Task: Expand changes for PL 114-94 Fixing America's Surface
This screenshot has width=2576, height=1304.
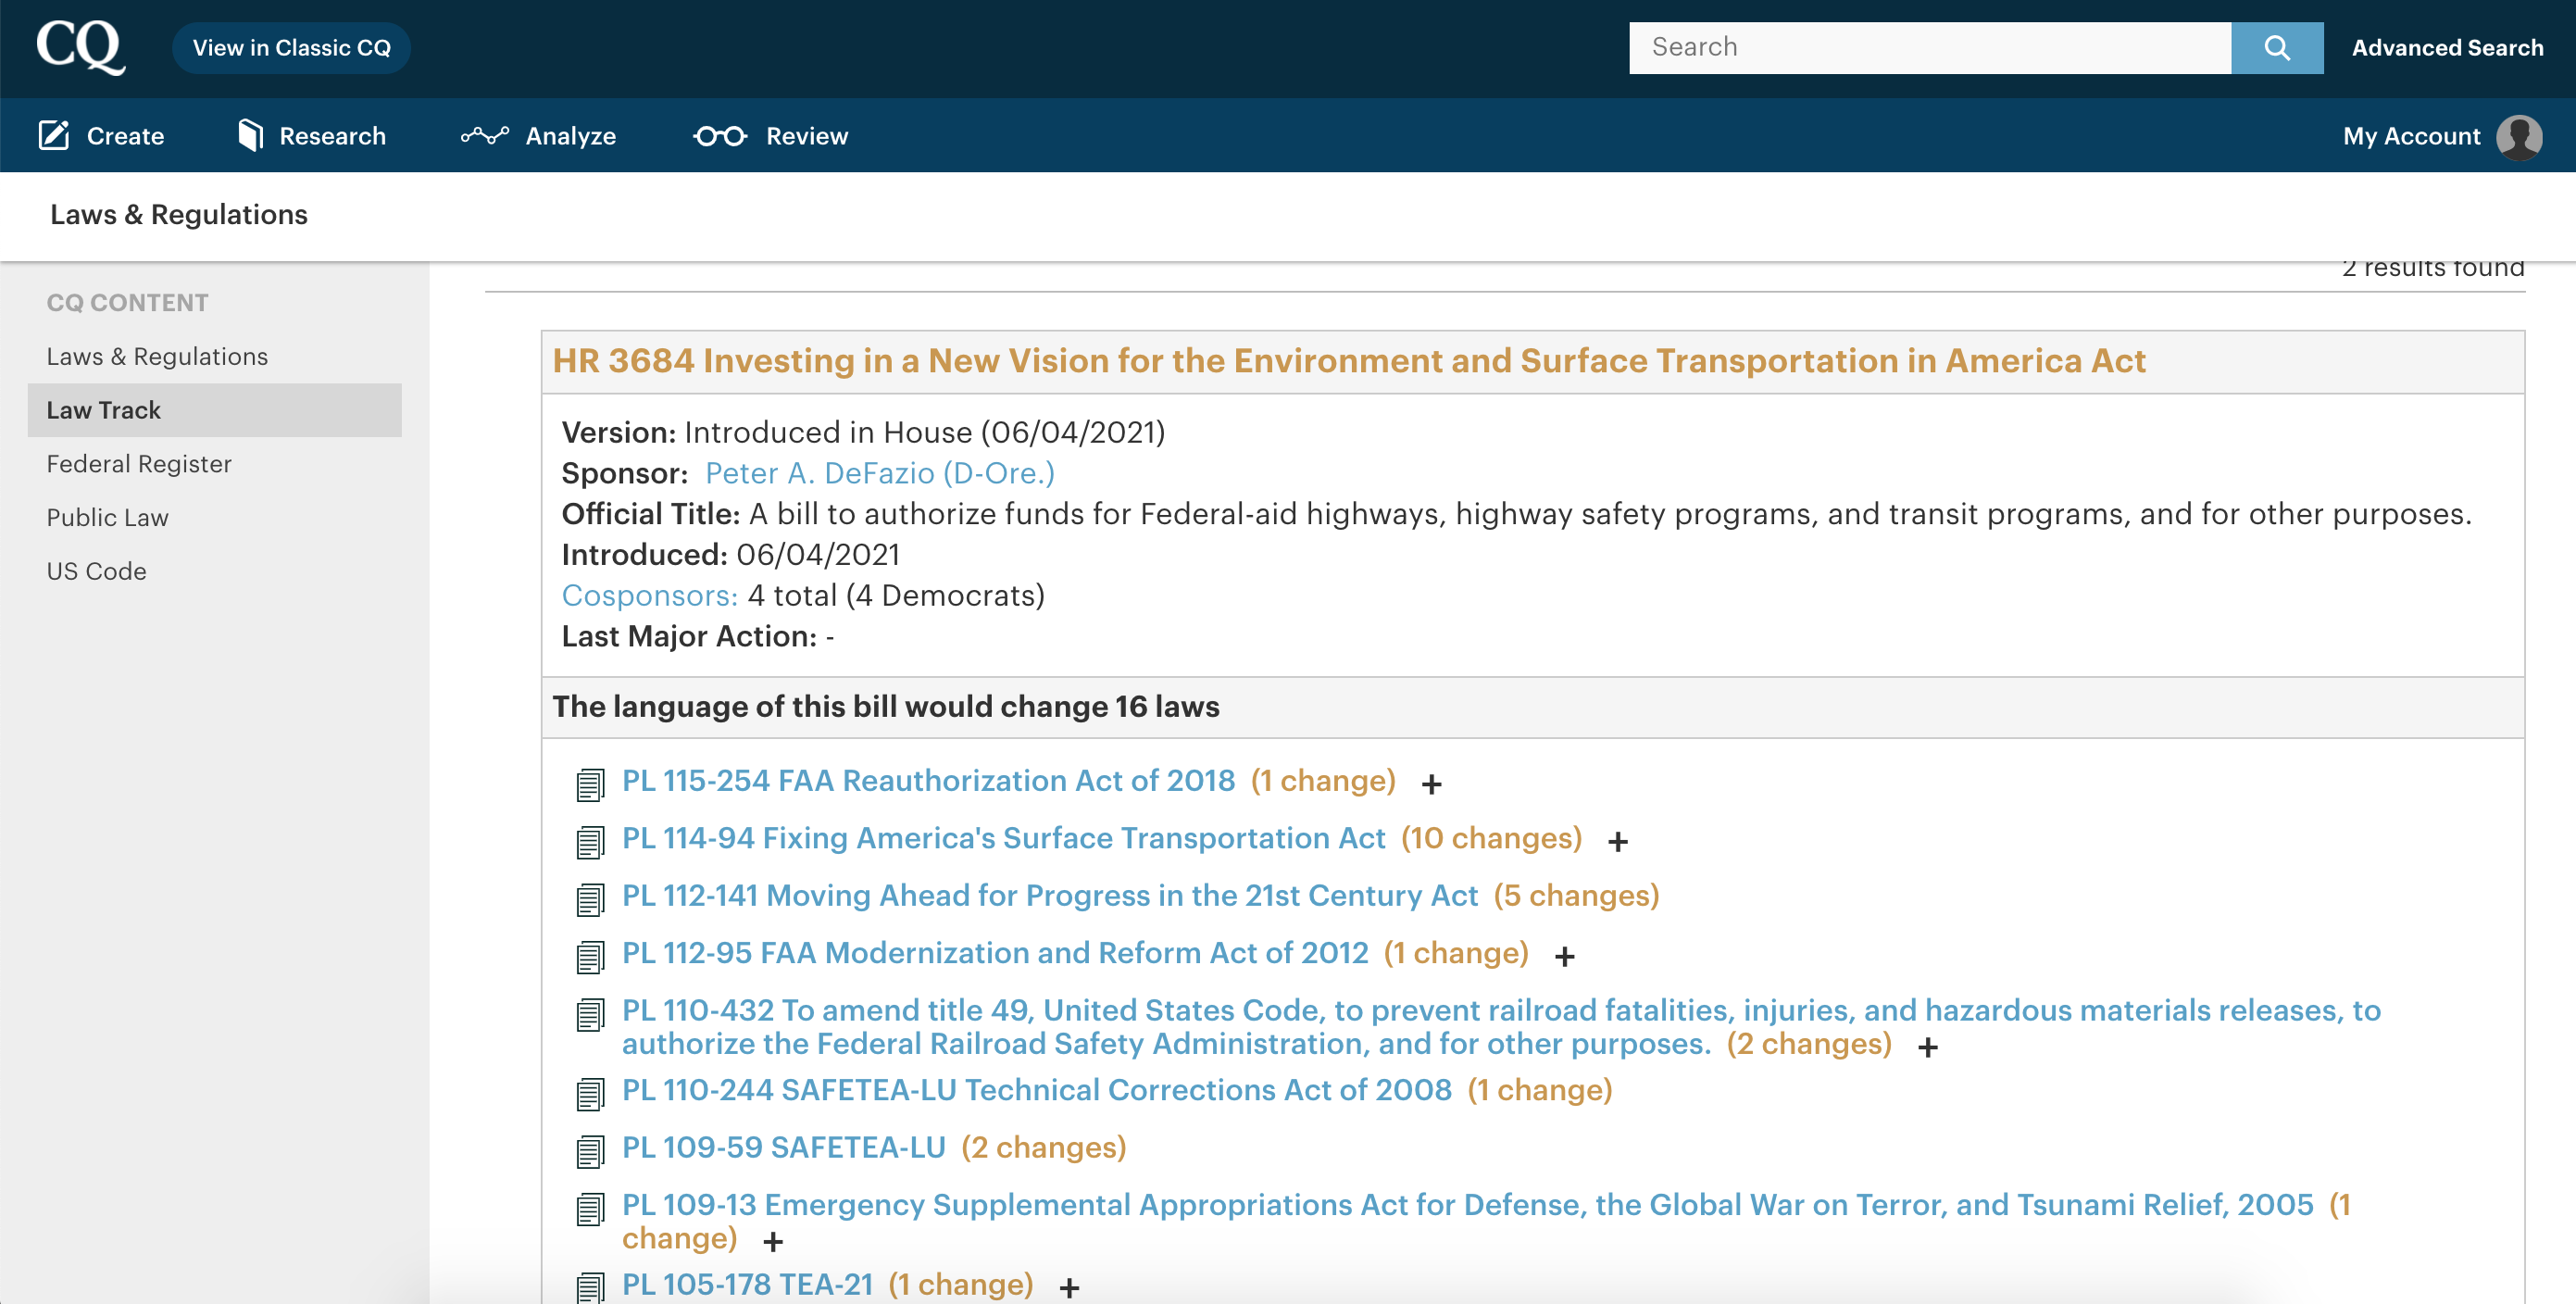Action: [1617, 842]
